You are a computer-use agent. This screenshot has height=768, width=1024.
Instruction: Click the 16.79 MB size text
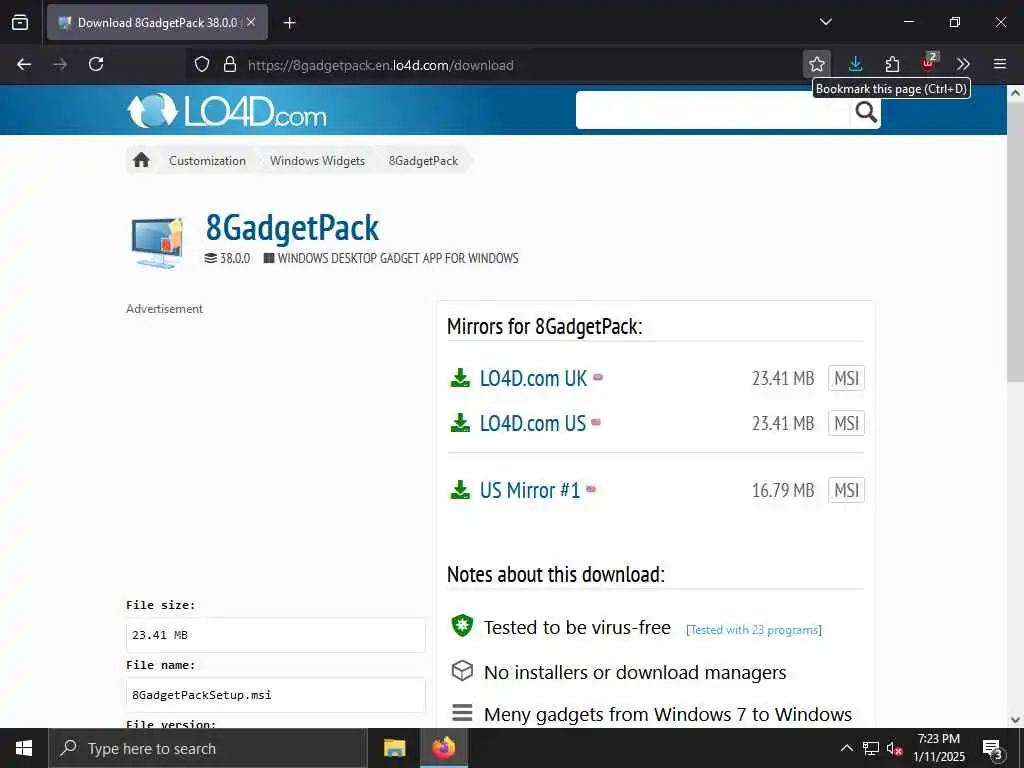pos(782,490)
